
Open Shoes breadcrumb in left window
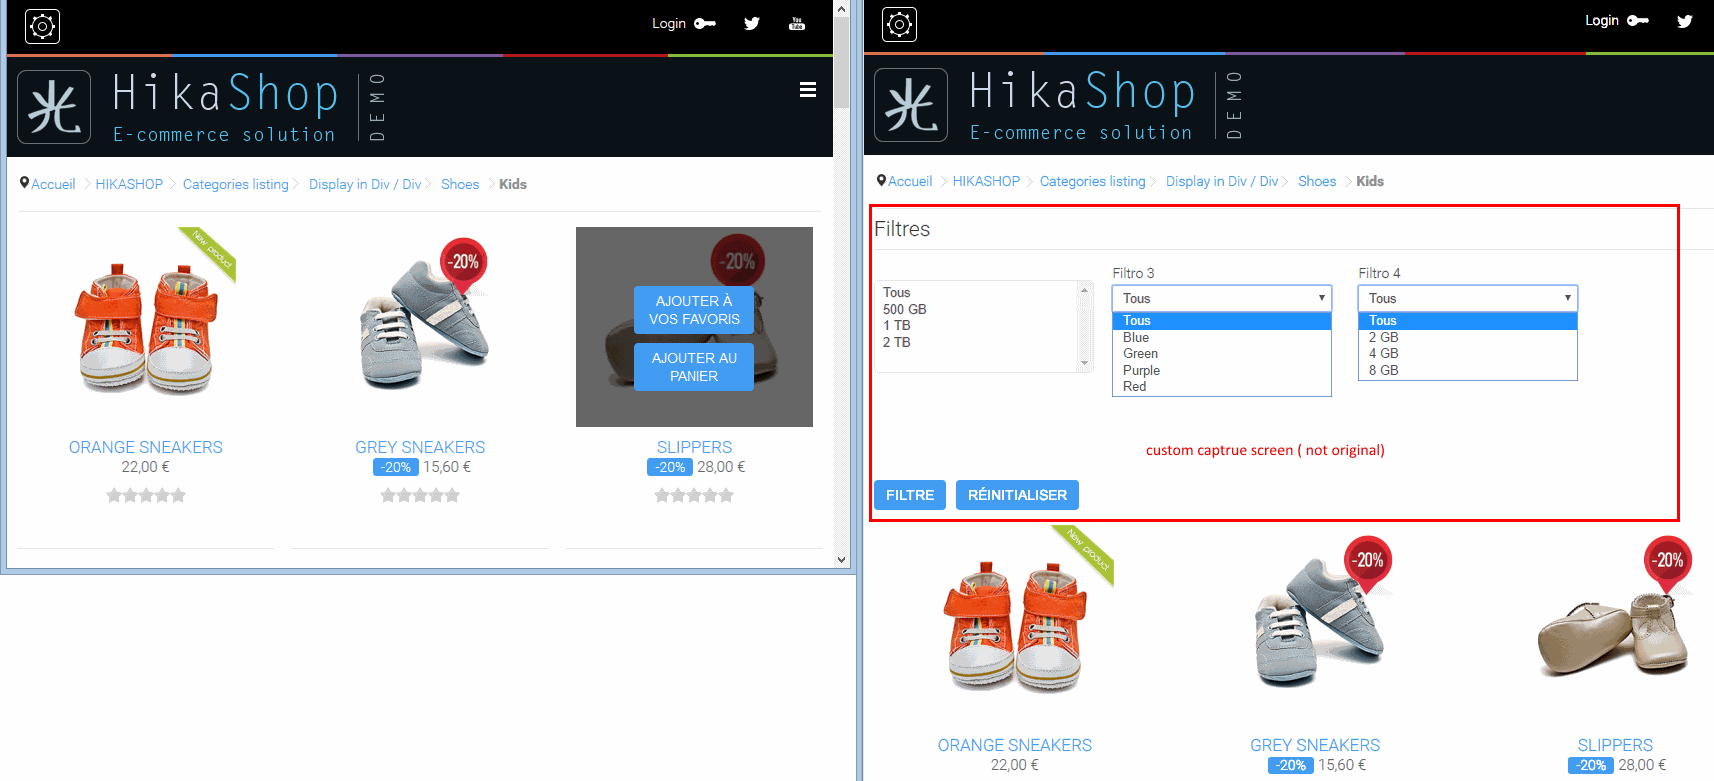point(460,184)
